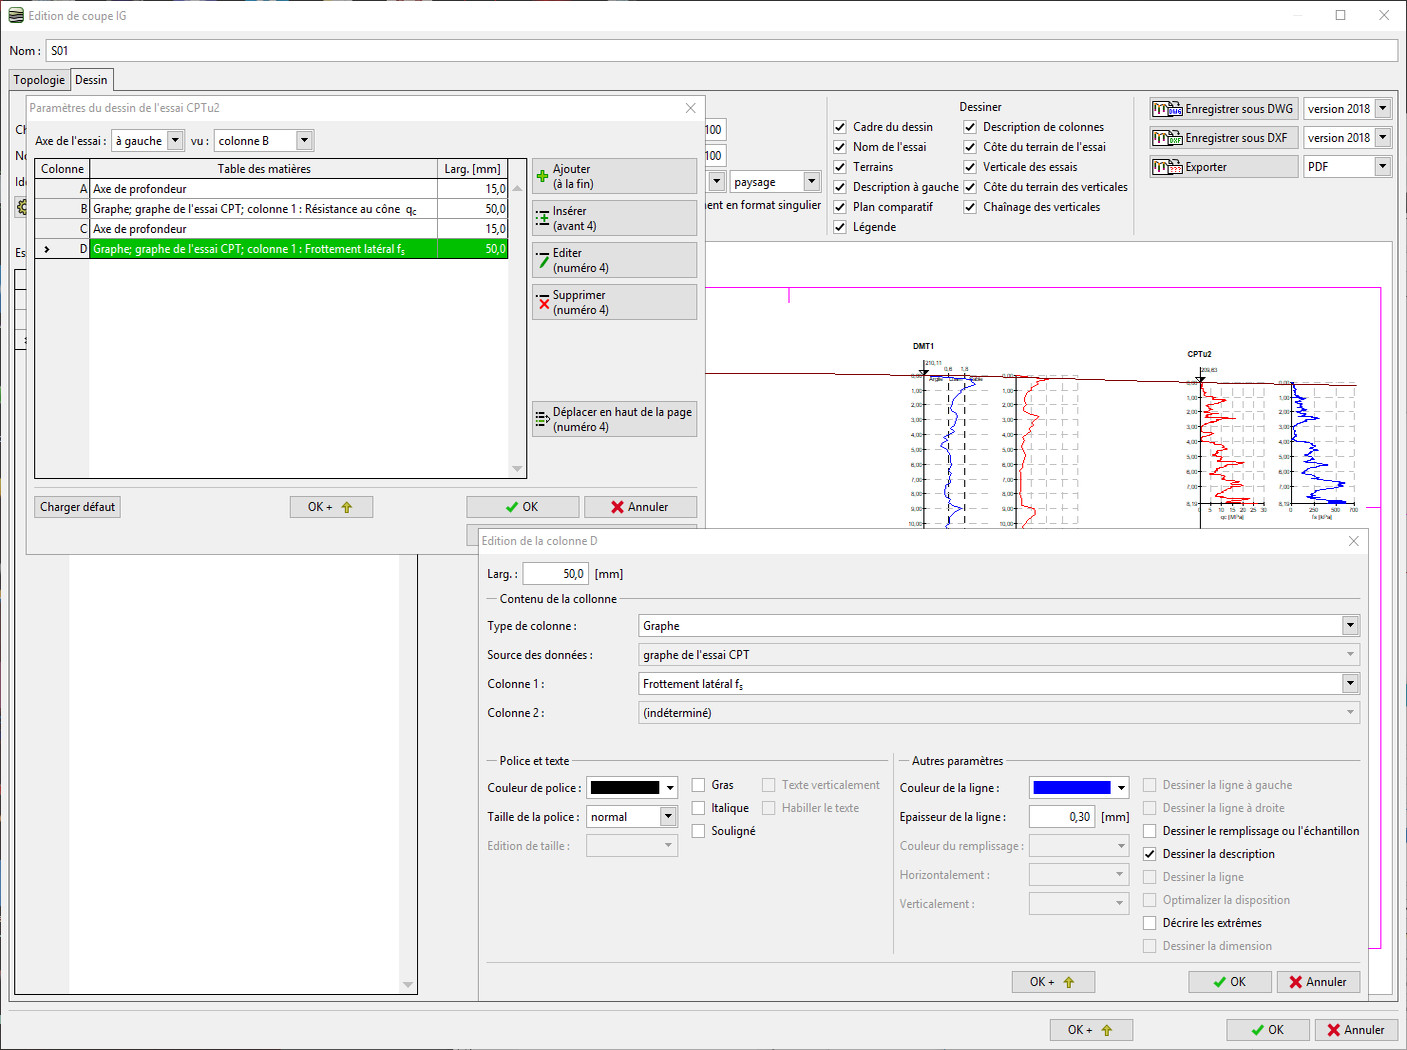The height and width of the screenshot is (1050, 1407).
Task: Open the paysage orientation dropdown
Action: [811, 182]
